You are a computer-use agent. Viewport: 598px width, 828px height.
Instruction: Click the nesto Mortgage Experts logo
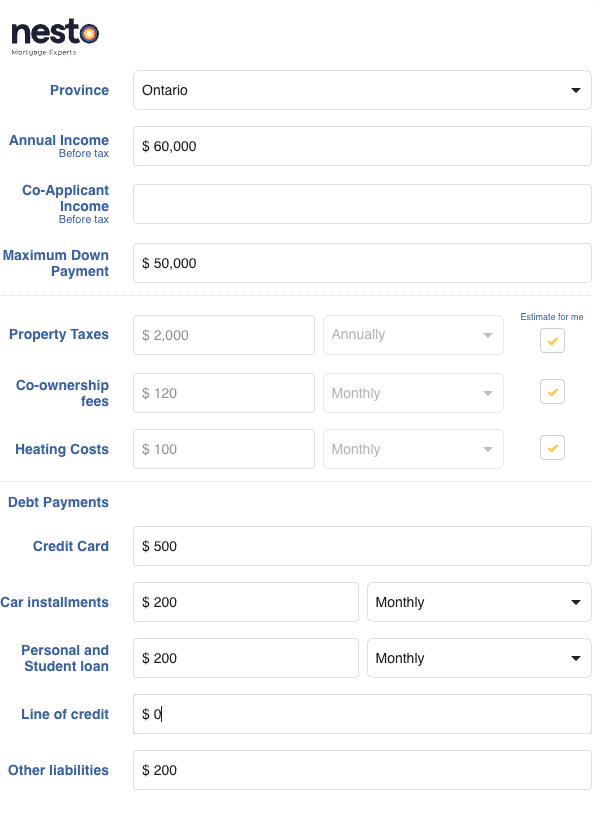(55, 37)
